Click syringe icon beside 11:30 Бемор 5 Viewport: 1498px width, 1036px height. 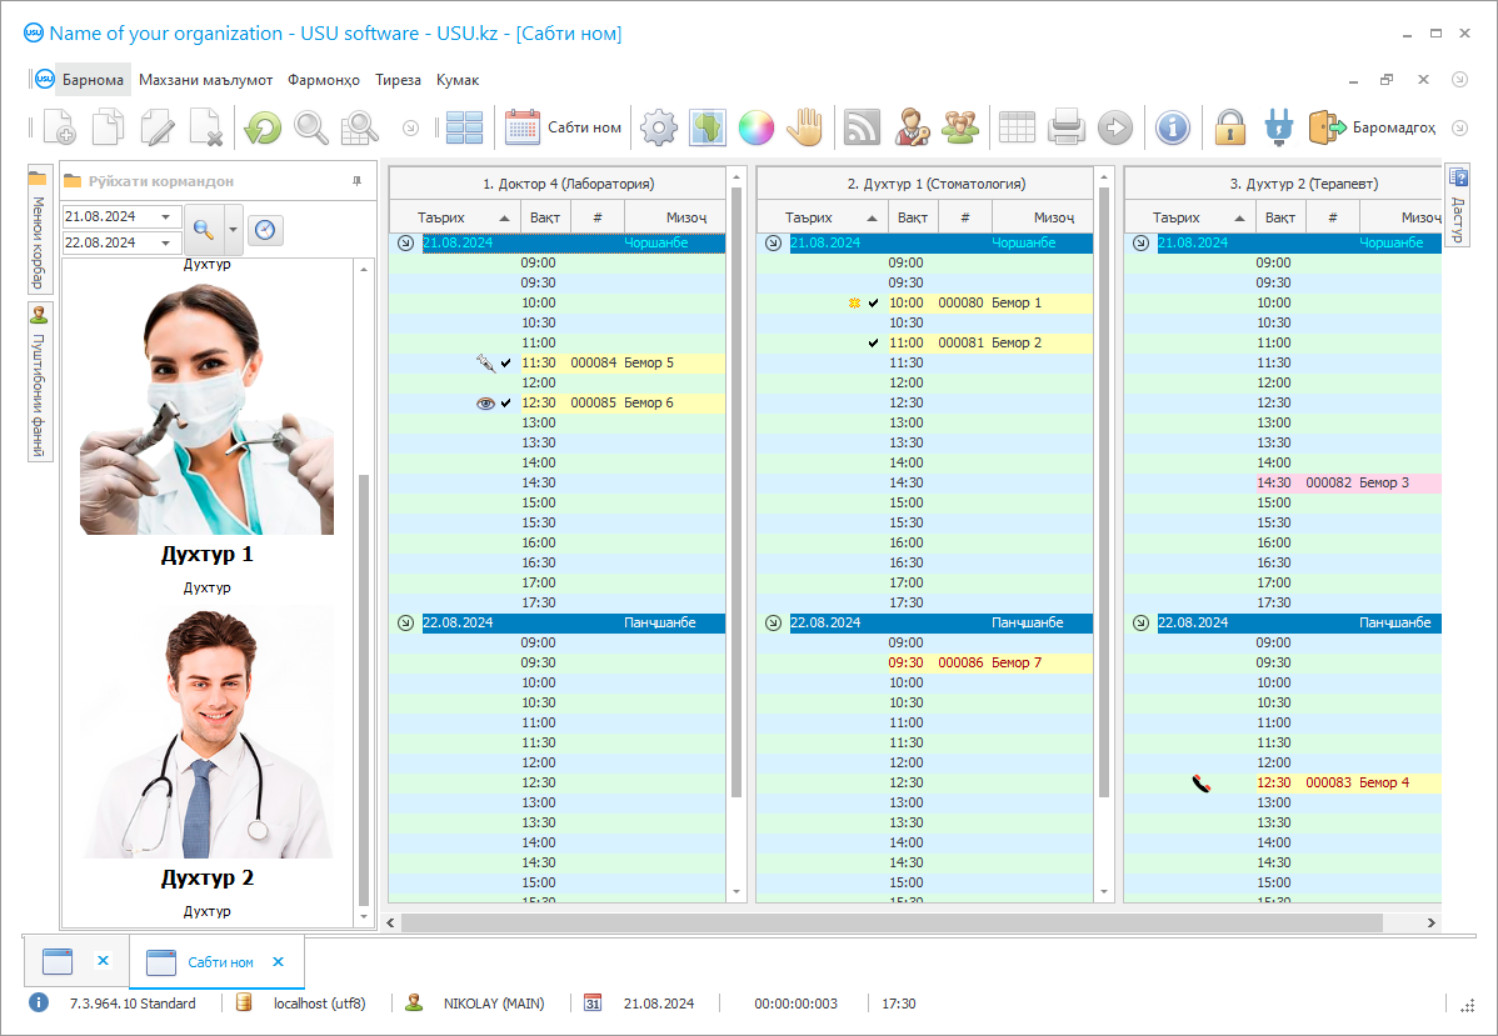485,363
